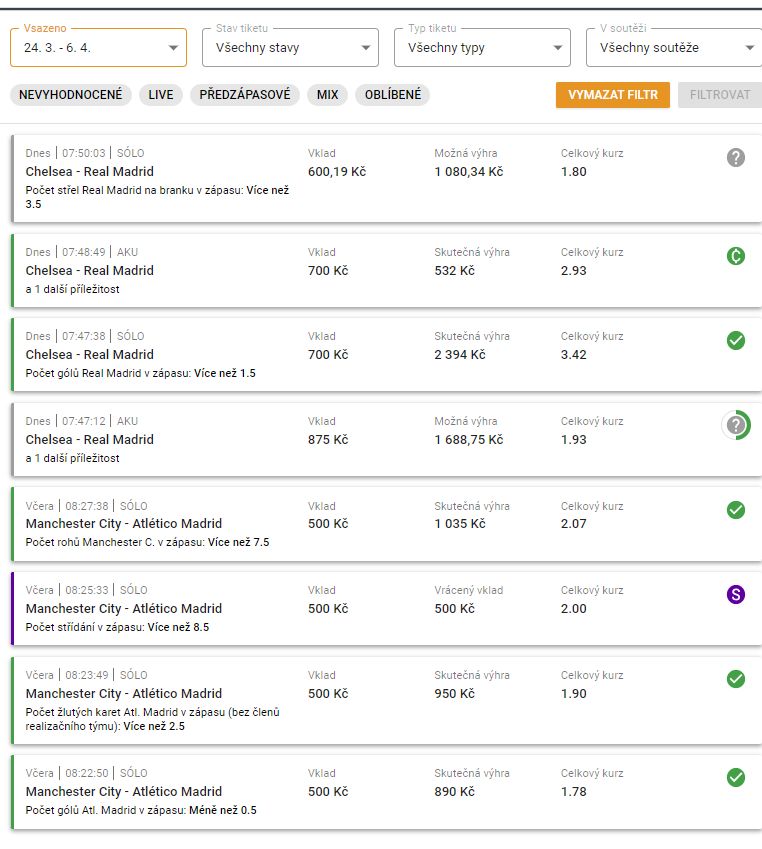The image size is (762, 849).
Task: Click the FILTROVAT button
Action: point(720,95)
